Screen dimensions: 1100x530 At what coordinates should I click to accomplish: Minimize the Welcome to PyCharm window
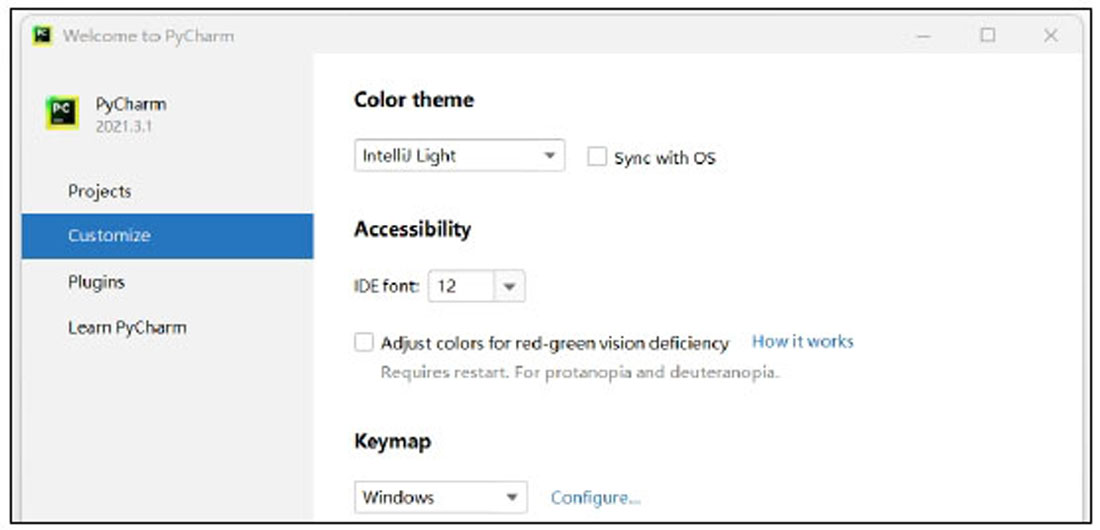click(x=924, y=36)
